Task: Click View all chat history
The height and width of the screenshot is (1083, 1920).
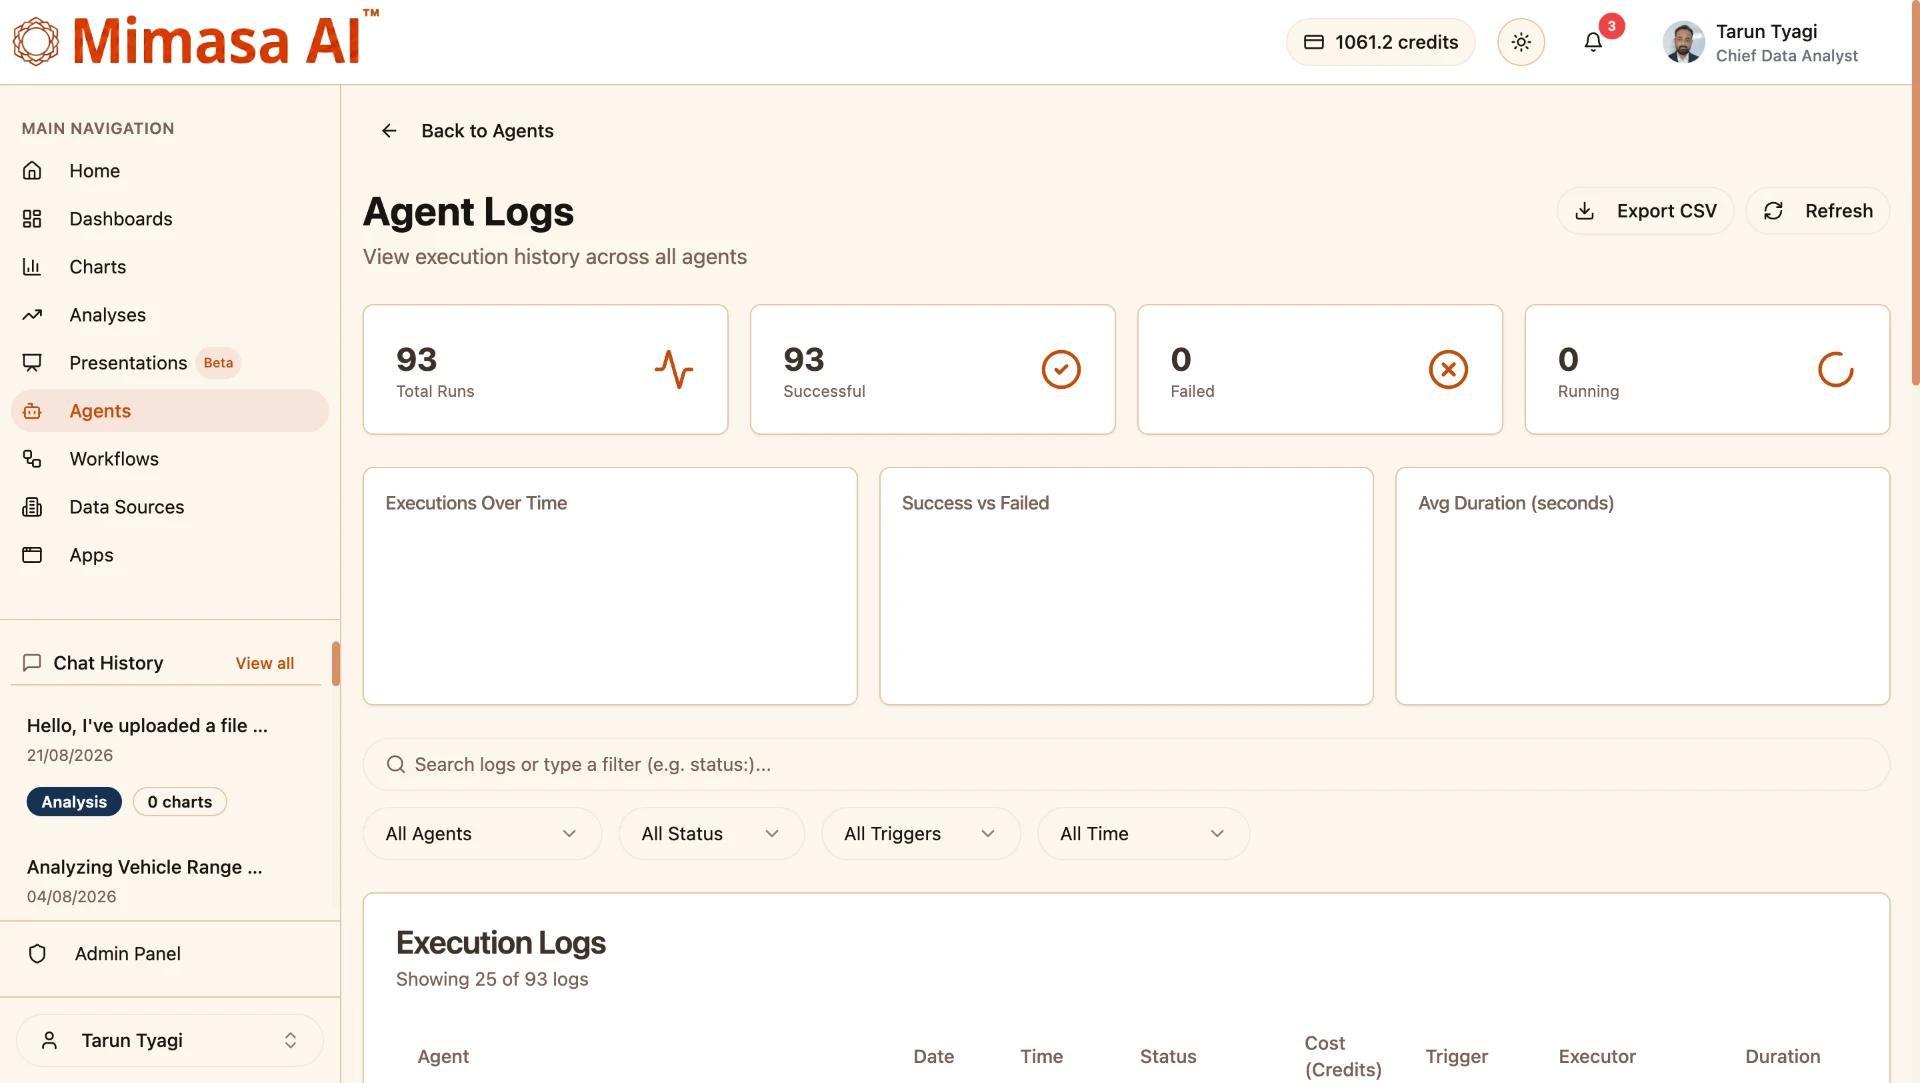Action: click(264, 663)
